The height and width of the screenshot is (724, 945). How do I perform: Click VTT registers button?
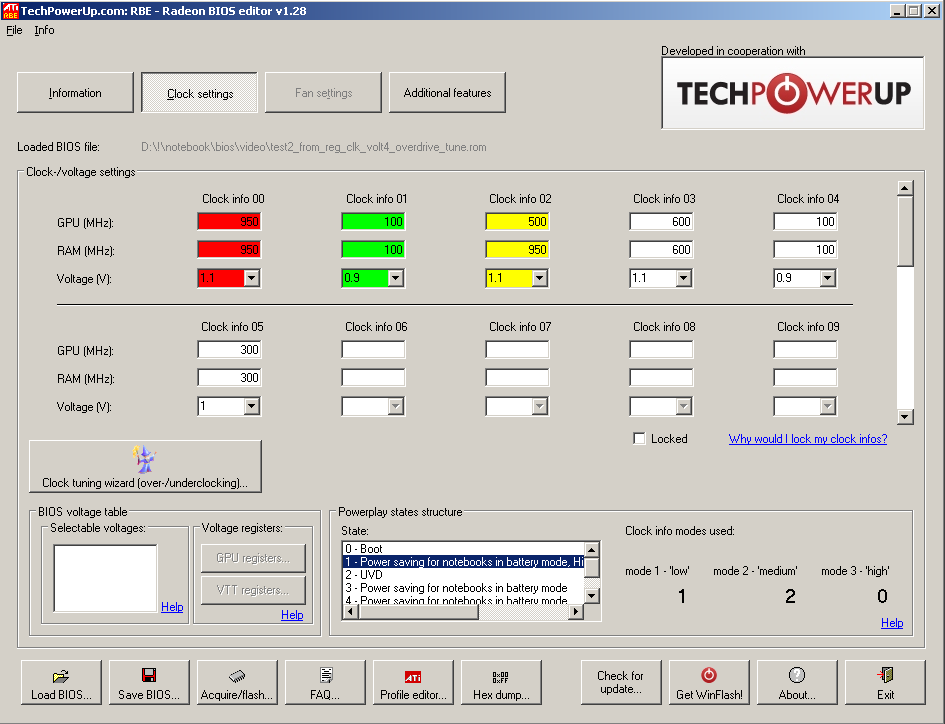click(x=253, y=590)
